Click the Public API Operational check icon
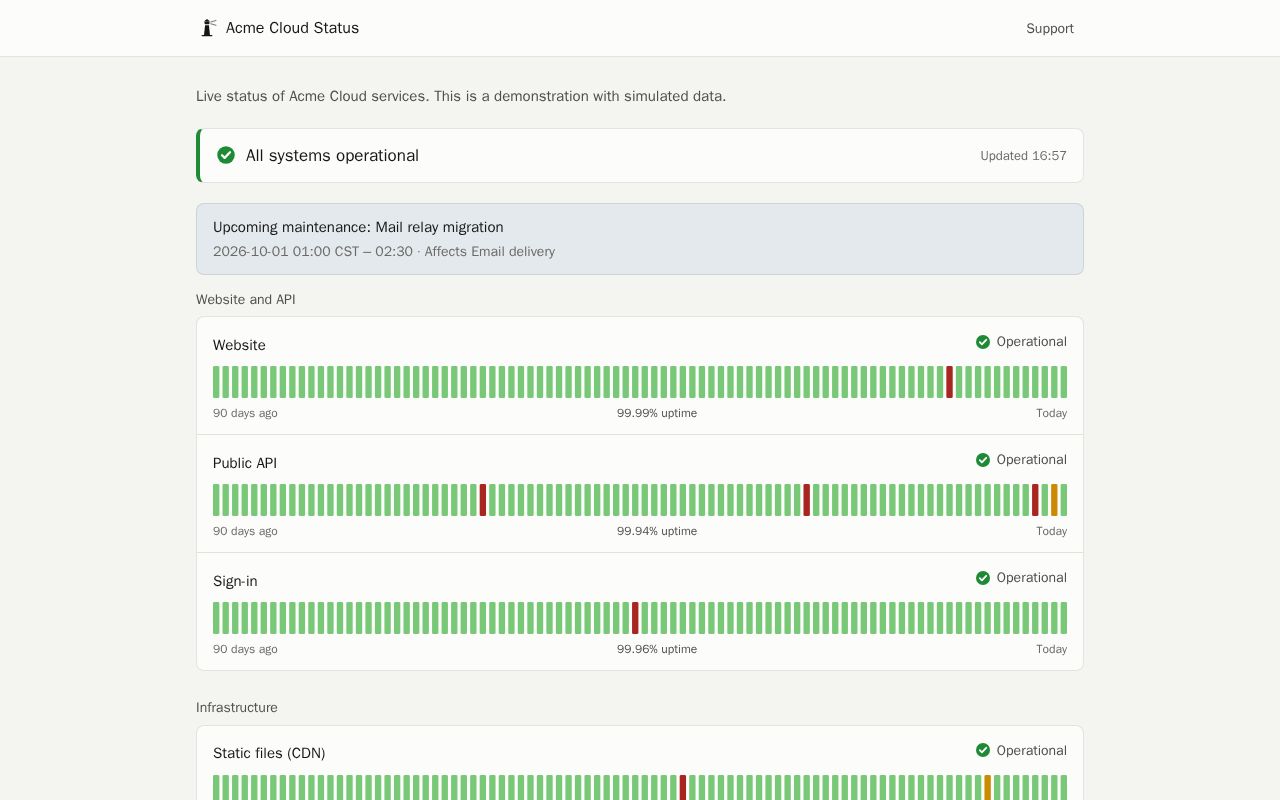This screenshot has width=1280, height=800. pyautogui.click(x=983, y=460)
